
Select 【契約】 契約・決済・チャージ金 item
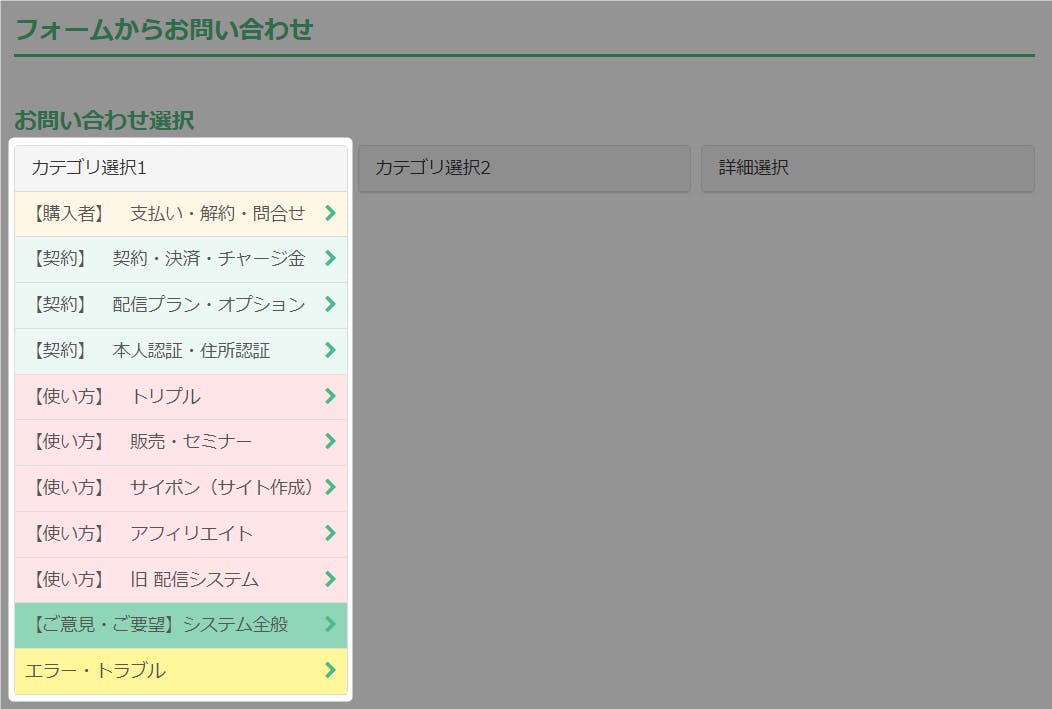tap(168, 259)
